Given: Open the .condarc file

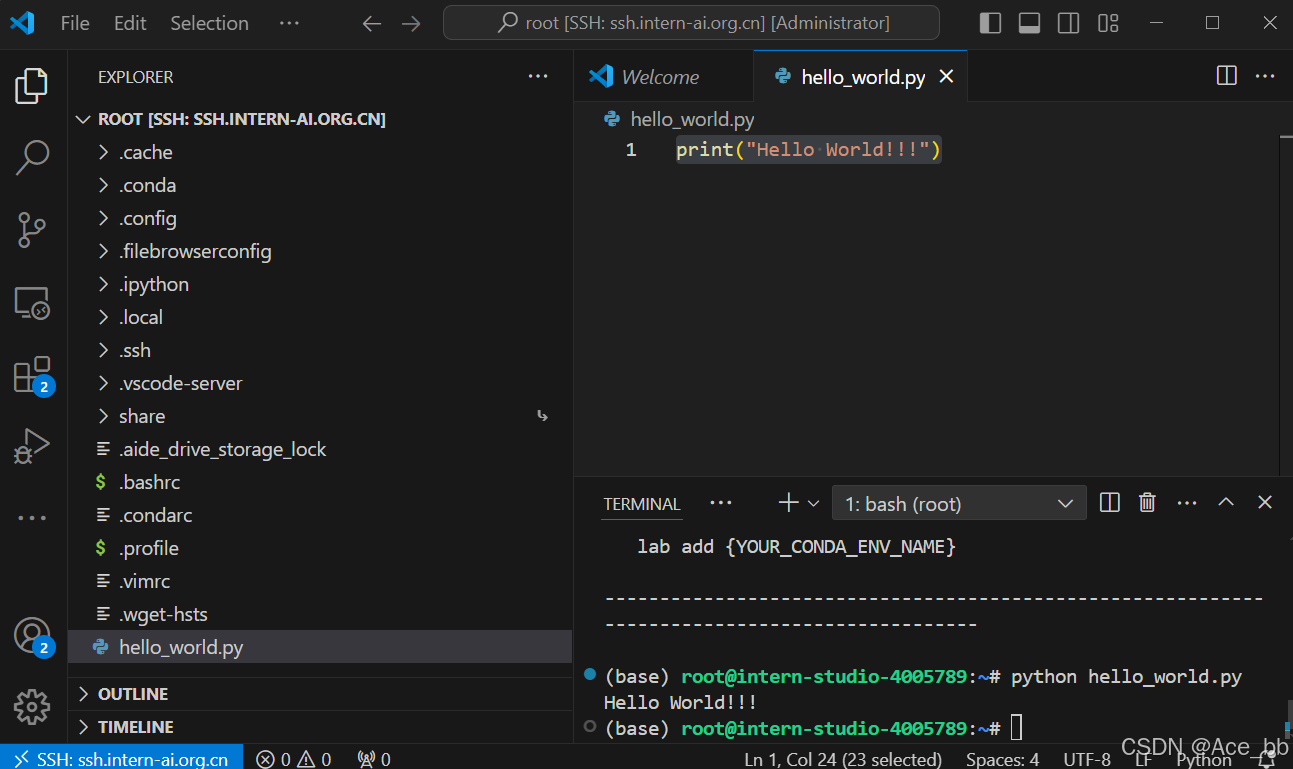Looking at the screenshot, I should [x=320, y=515].
